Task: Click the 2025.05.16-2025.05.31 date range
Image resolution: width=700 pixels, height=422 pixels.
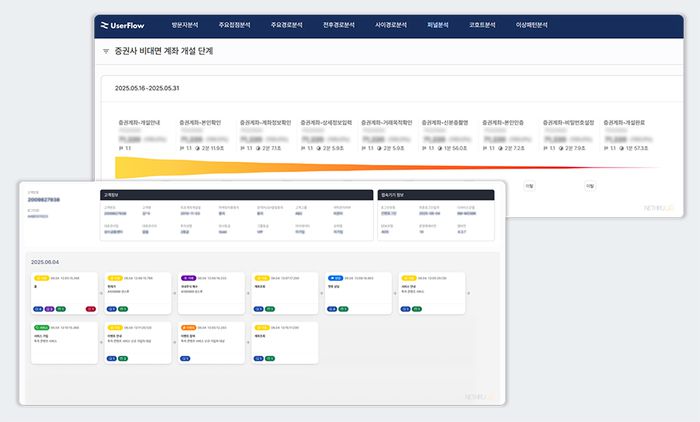Action: coord(152,86)
